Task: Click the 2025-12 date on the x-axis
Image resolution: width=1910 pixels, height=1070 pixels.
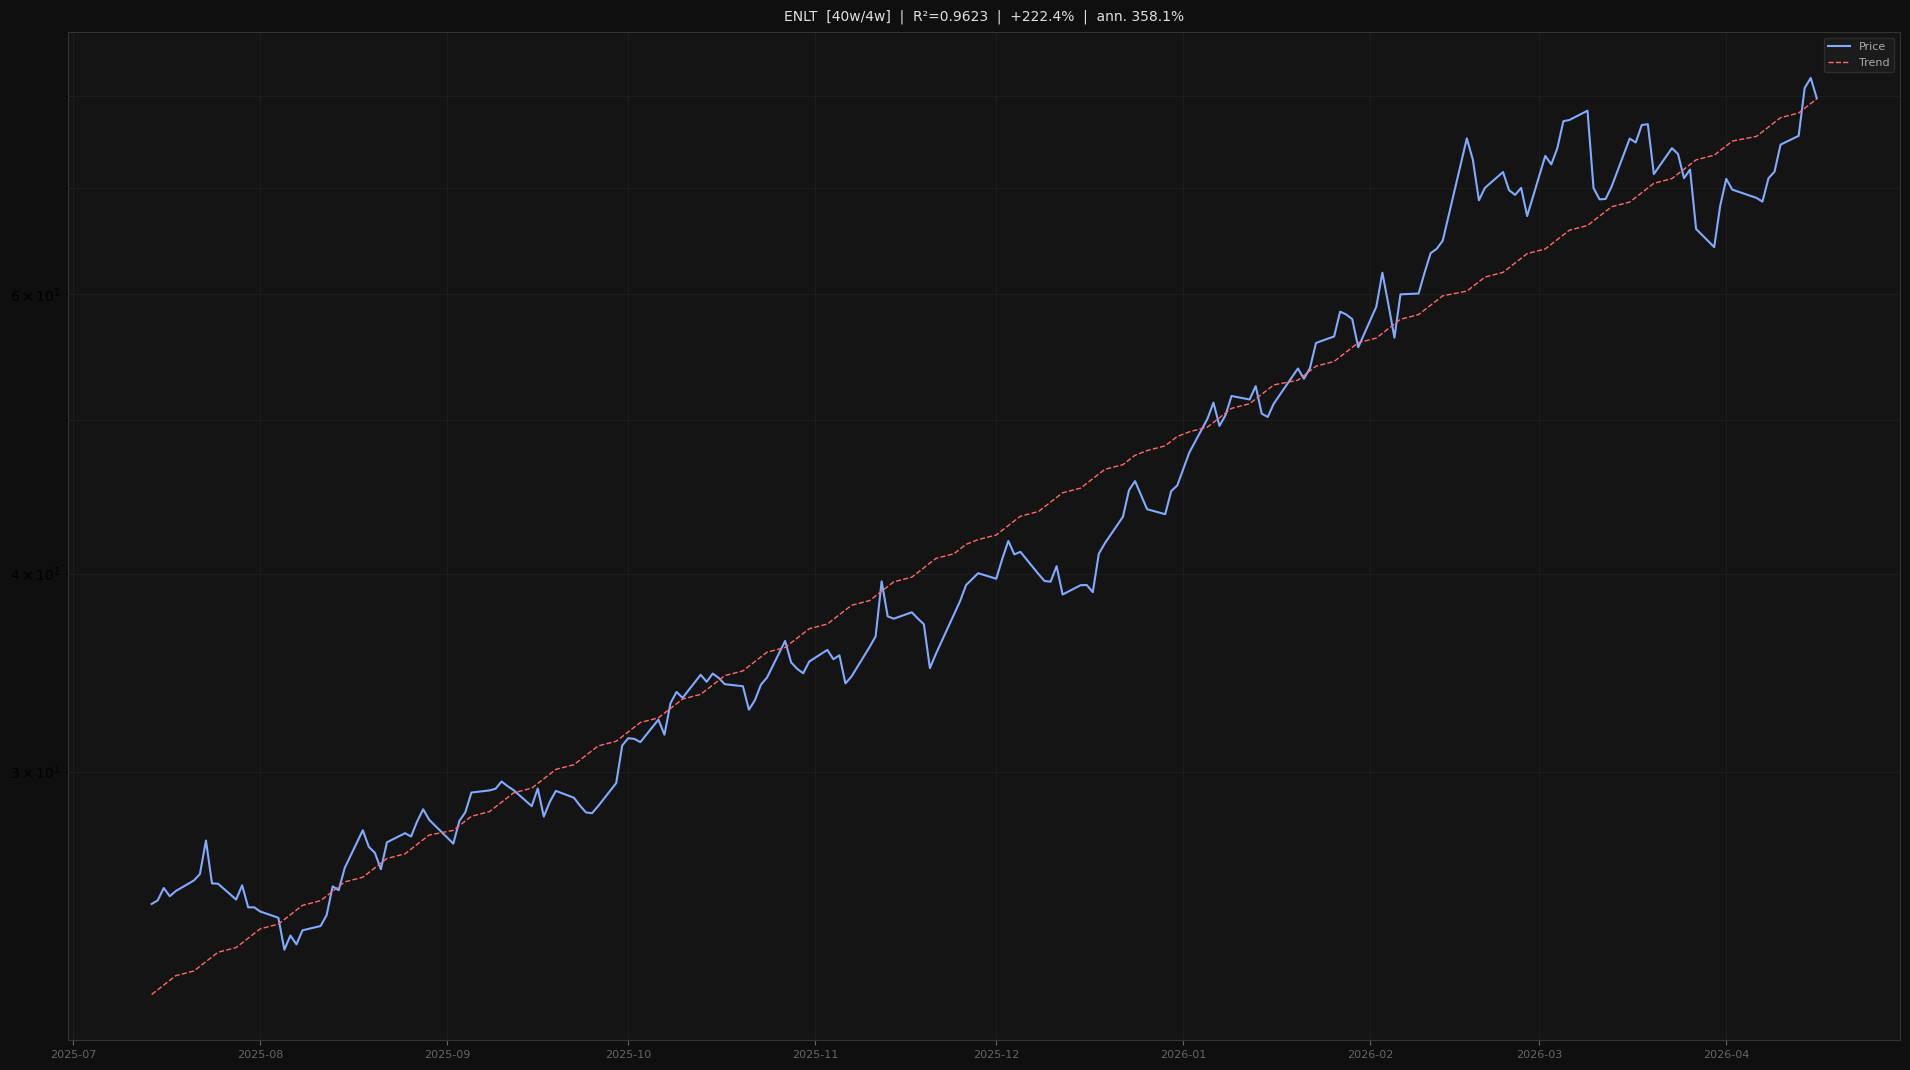Action: click(996, 1055)
